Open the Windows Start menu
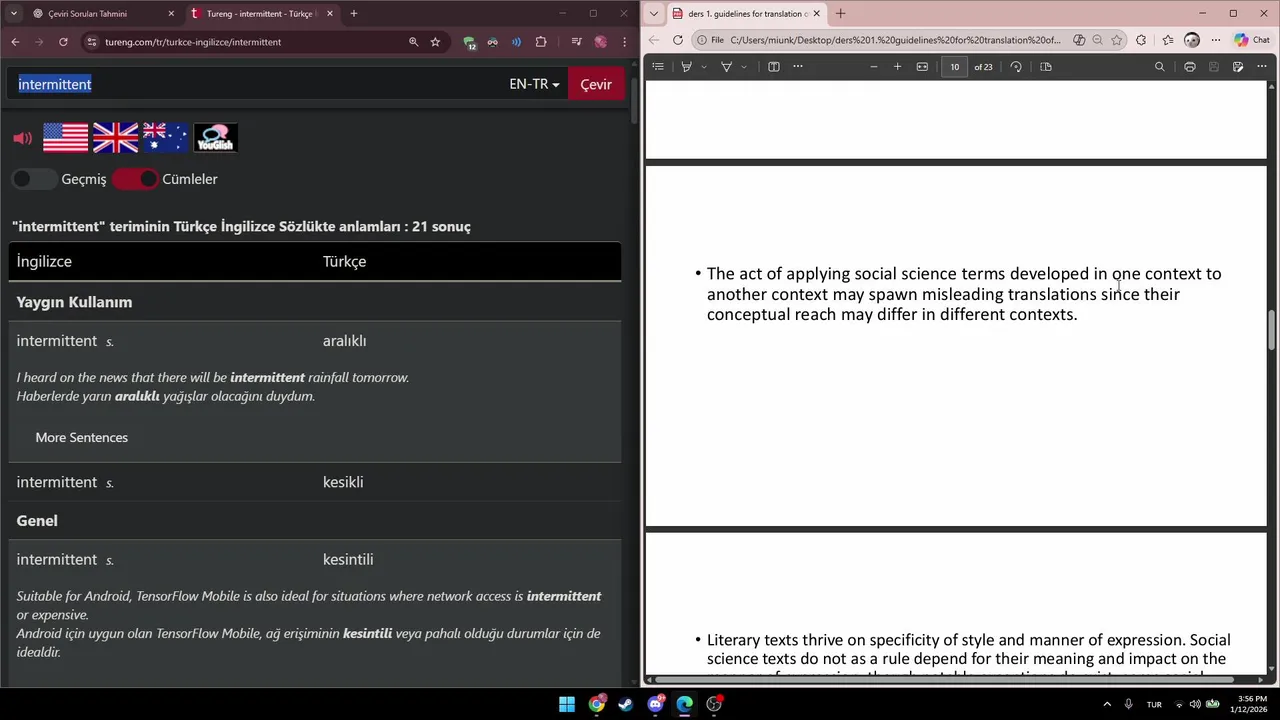This screenshot has width=1280, height=720. coord(567,704)
